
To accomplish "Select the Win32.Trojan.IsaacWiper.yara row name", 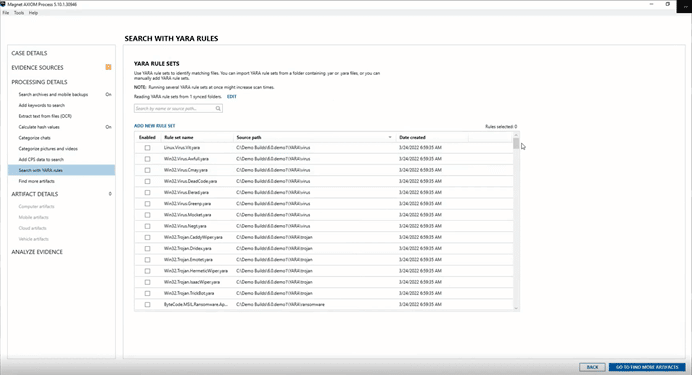I will (192, 282).
